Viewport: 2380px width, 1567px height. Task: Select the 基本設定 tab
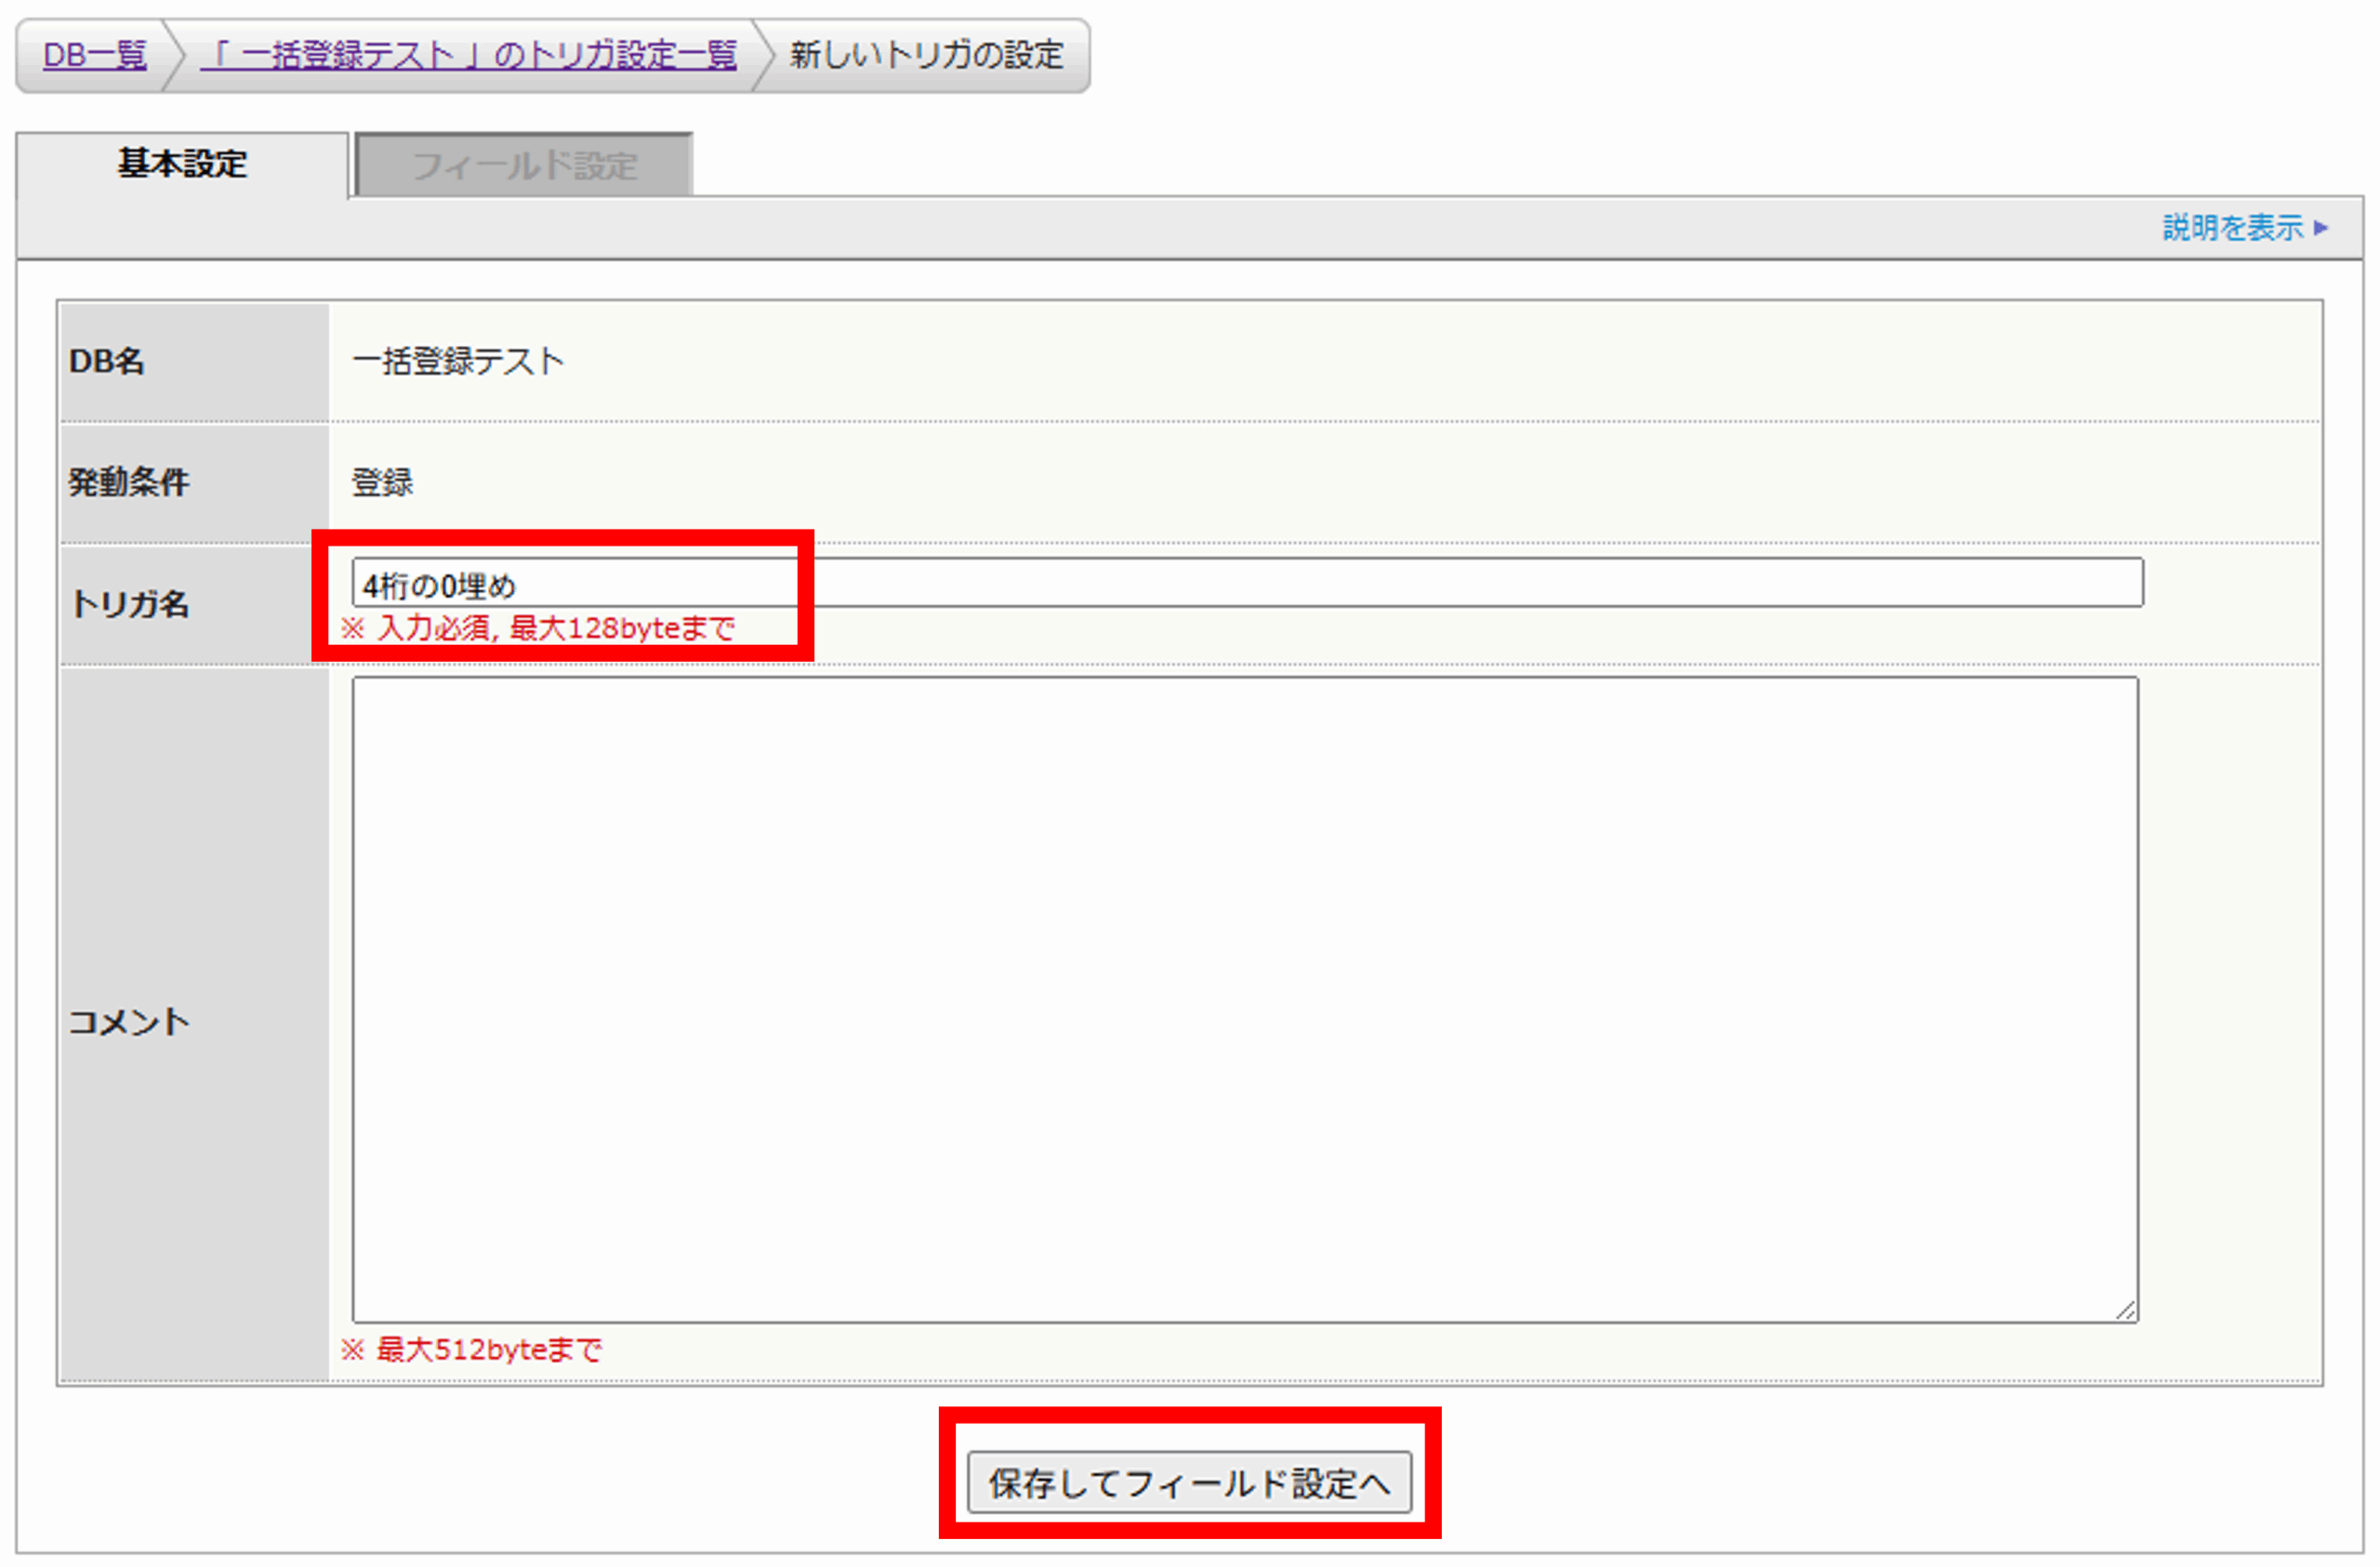click(x=182, y=164)
